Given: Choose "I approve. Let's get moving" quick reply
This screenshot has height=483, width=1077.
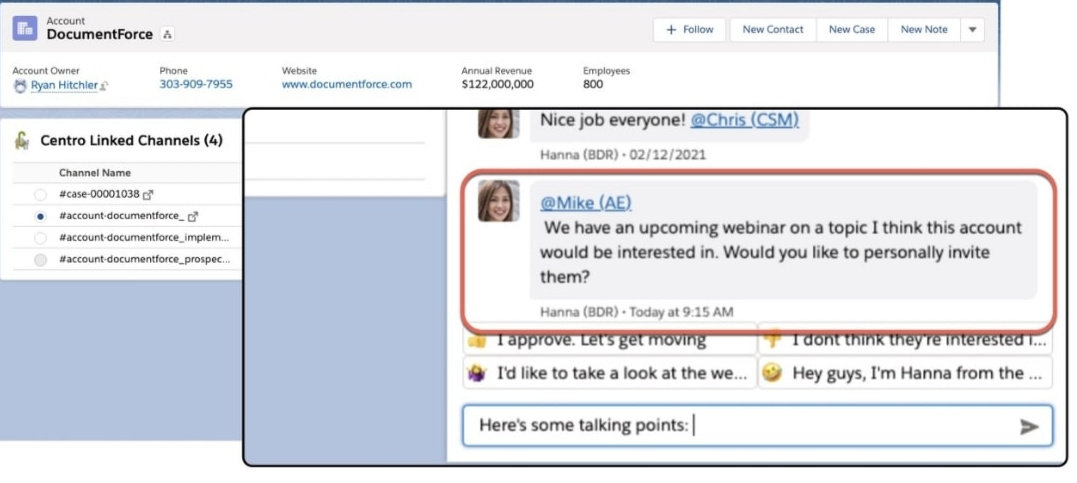Looking at the screenshot, I should point(610,339).
